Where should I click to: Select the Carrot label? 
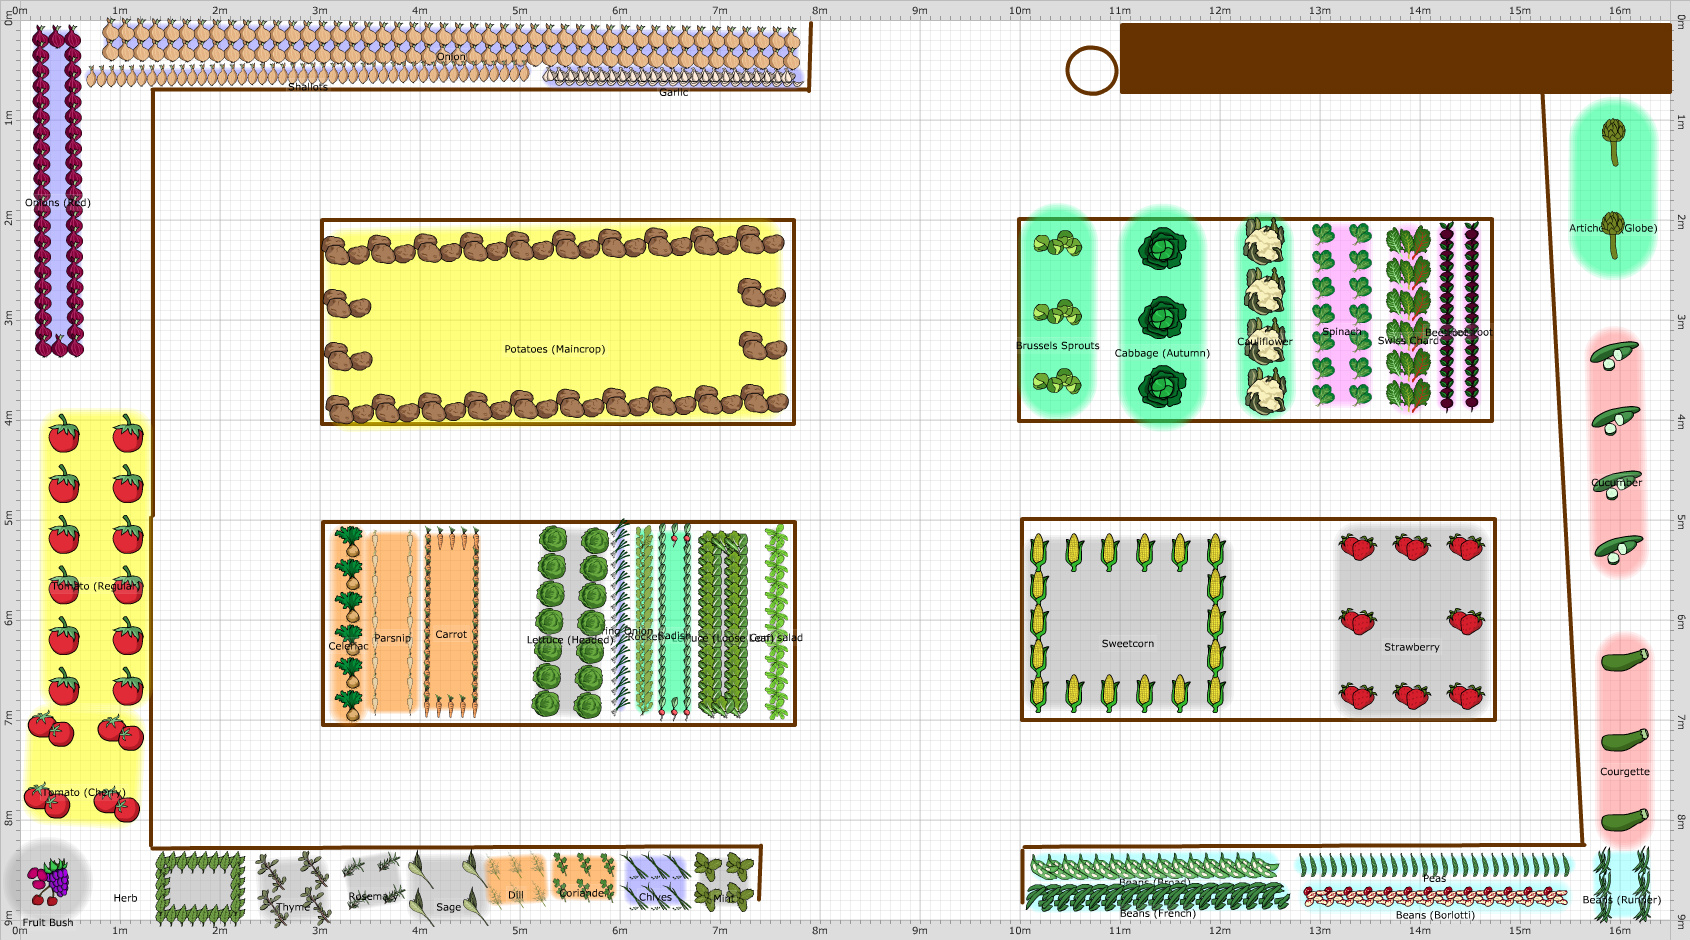(451, 634)
